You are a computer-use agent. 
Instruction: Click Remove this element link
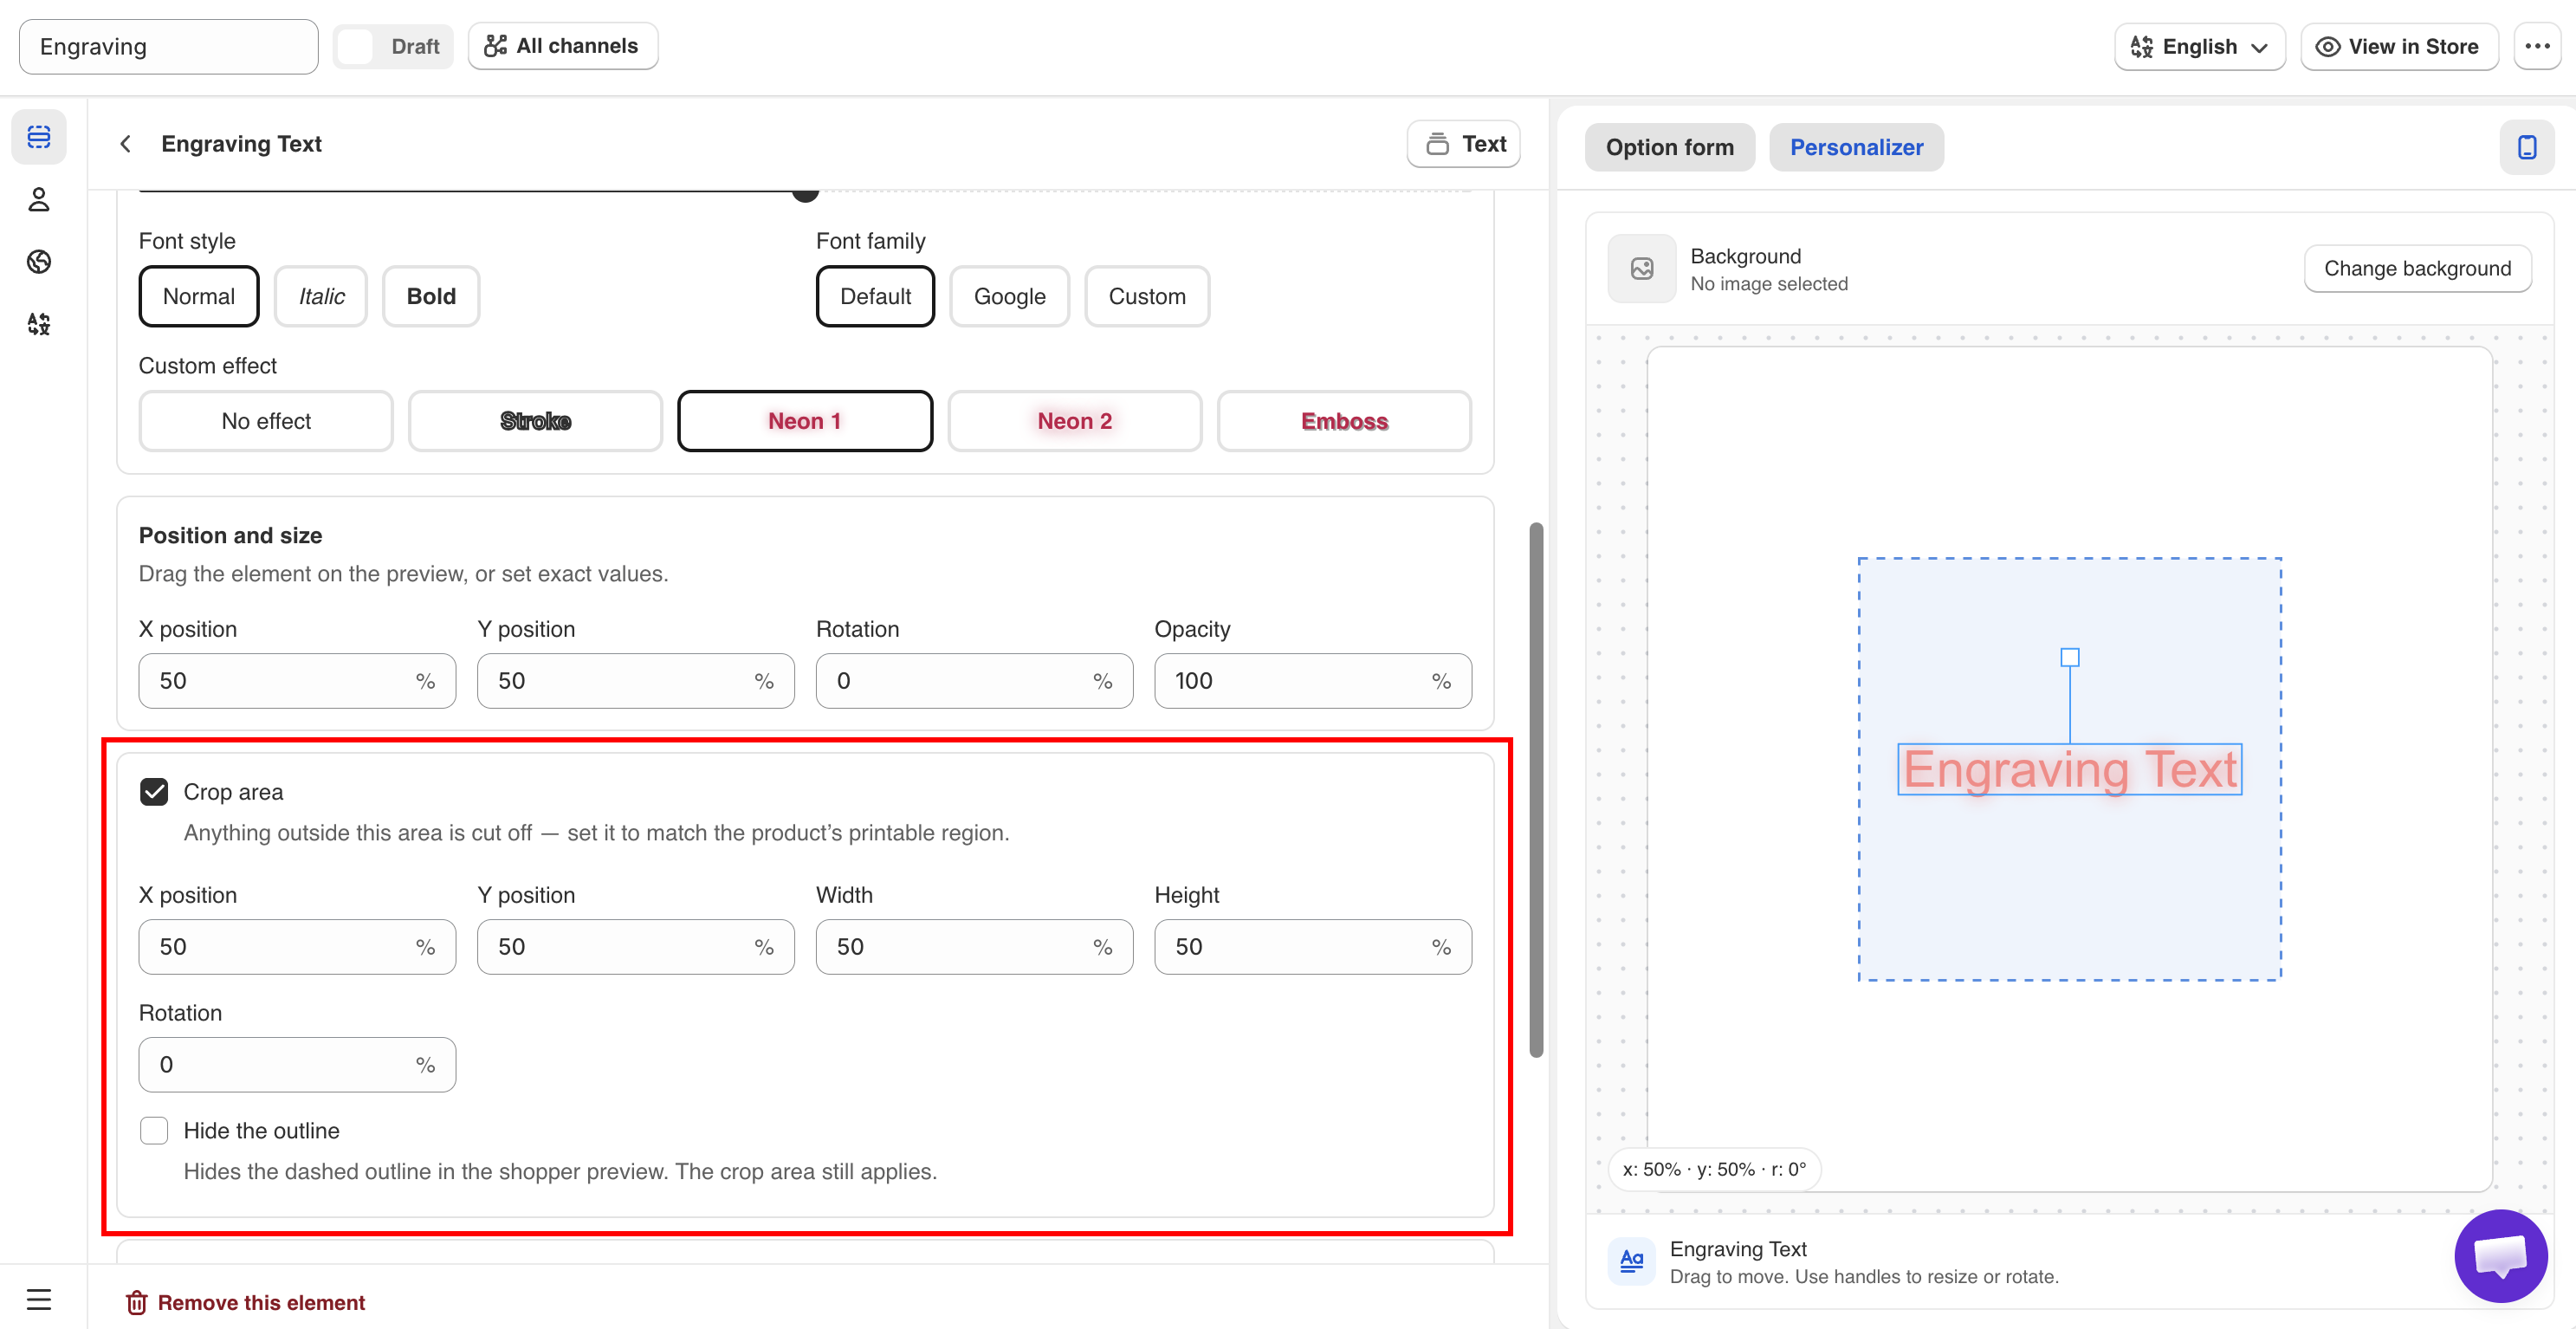click(245, 1302)
